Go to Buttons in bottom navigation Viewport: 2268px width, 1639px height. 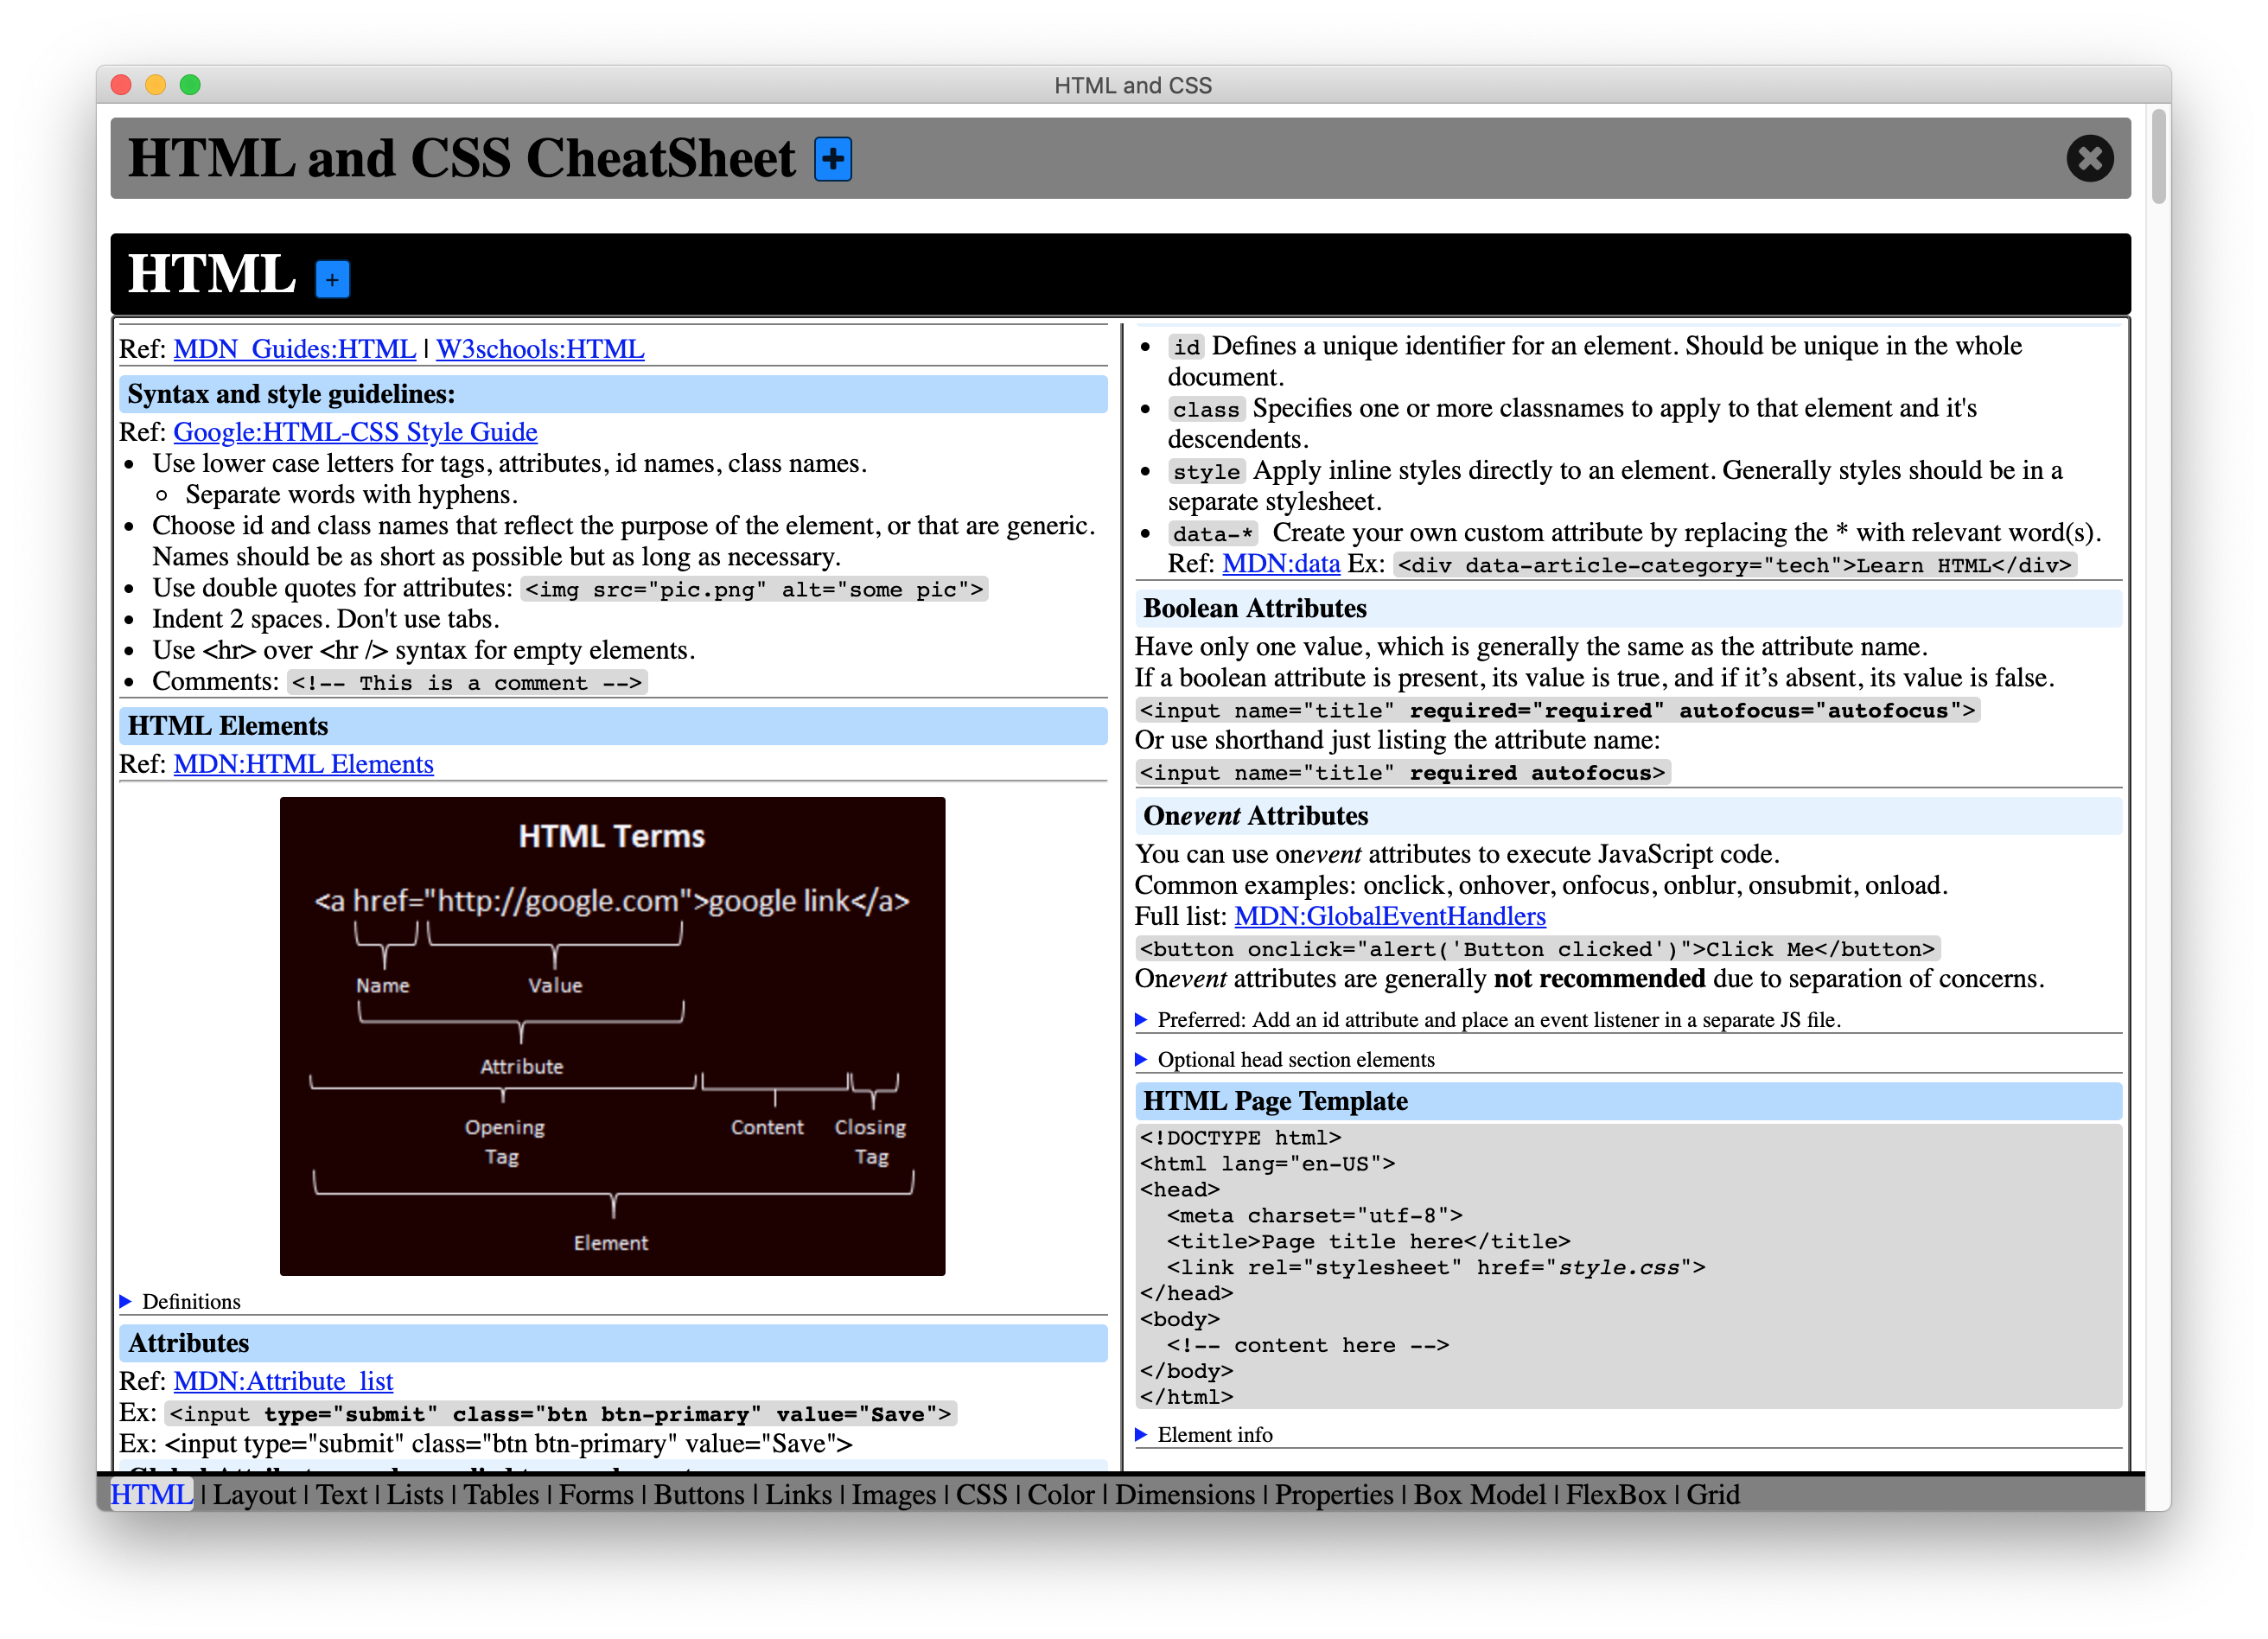(x=699, y=1493)
